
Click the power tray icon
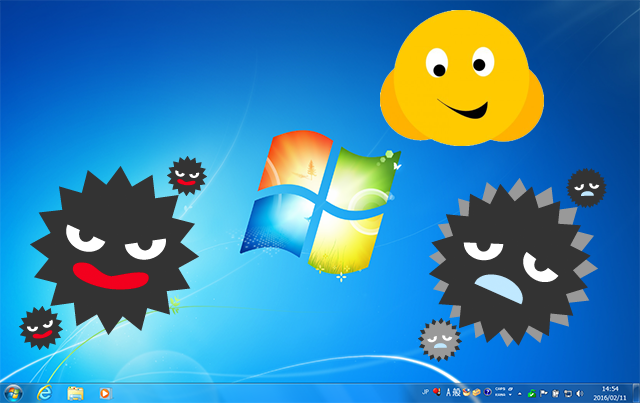point(556,394)
